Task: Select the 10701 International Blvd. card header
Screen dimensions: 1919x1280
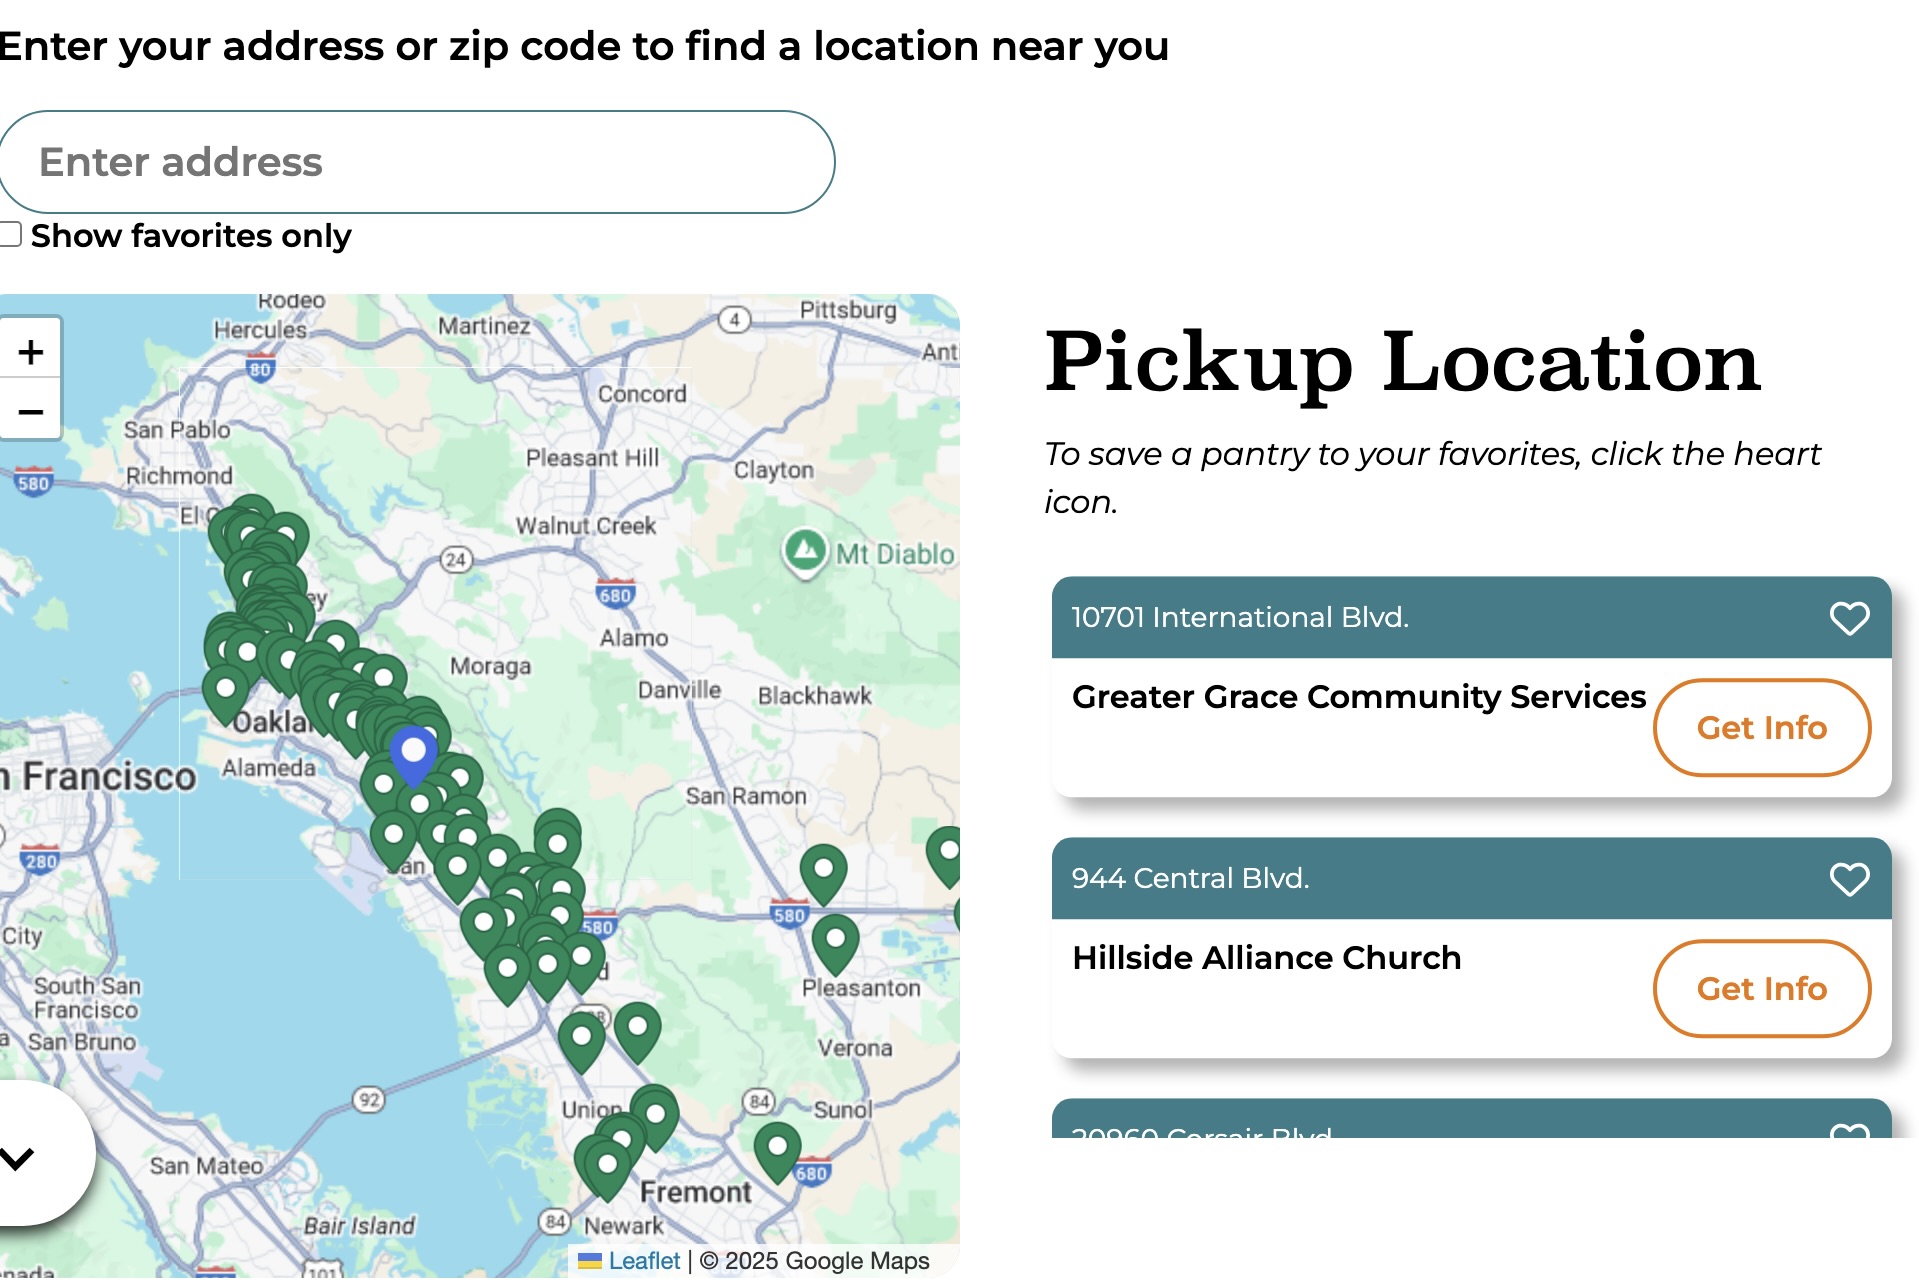Action: (1471, 617)
